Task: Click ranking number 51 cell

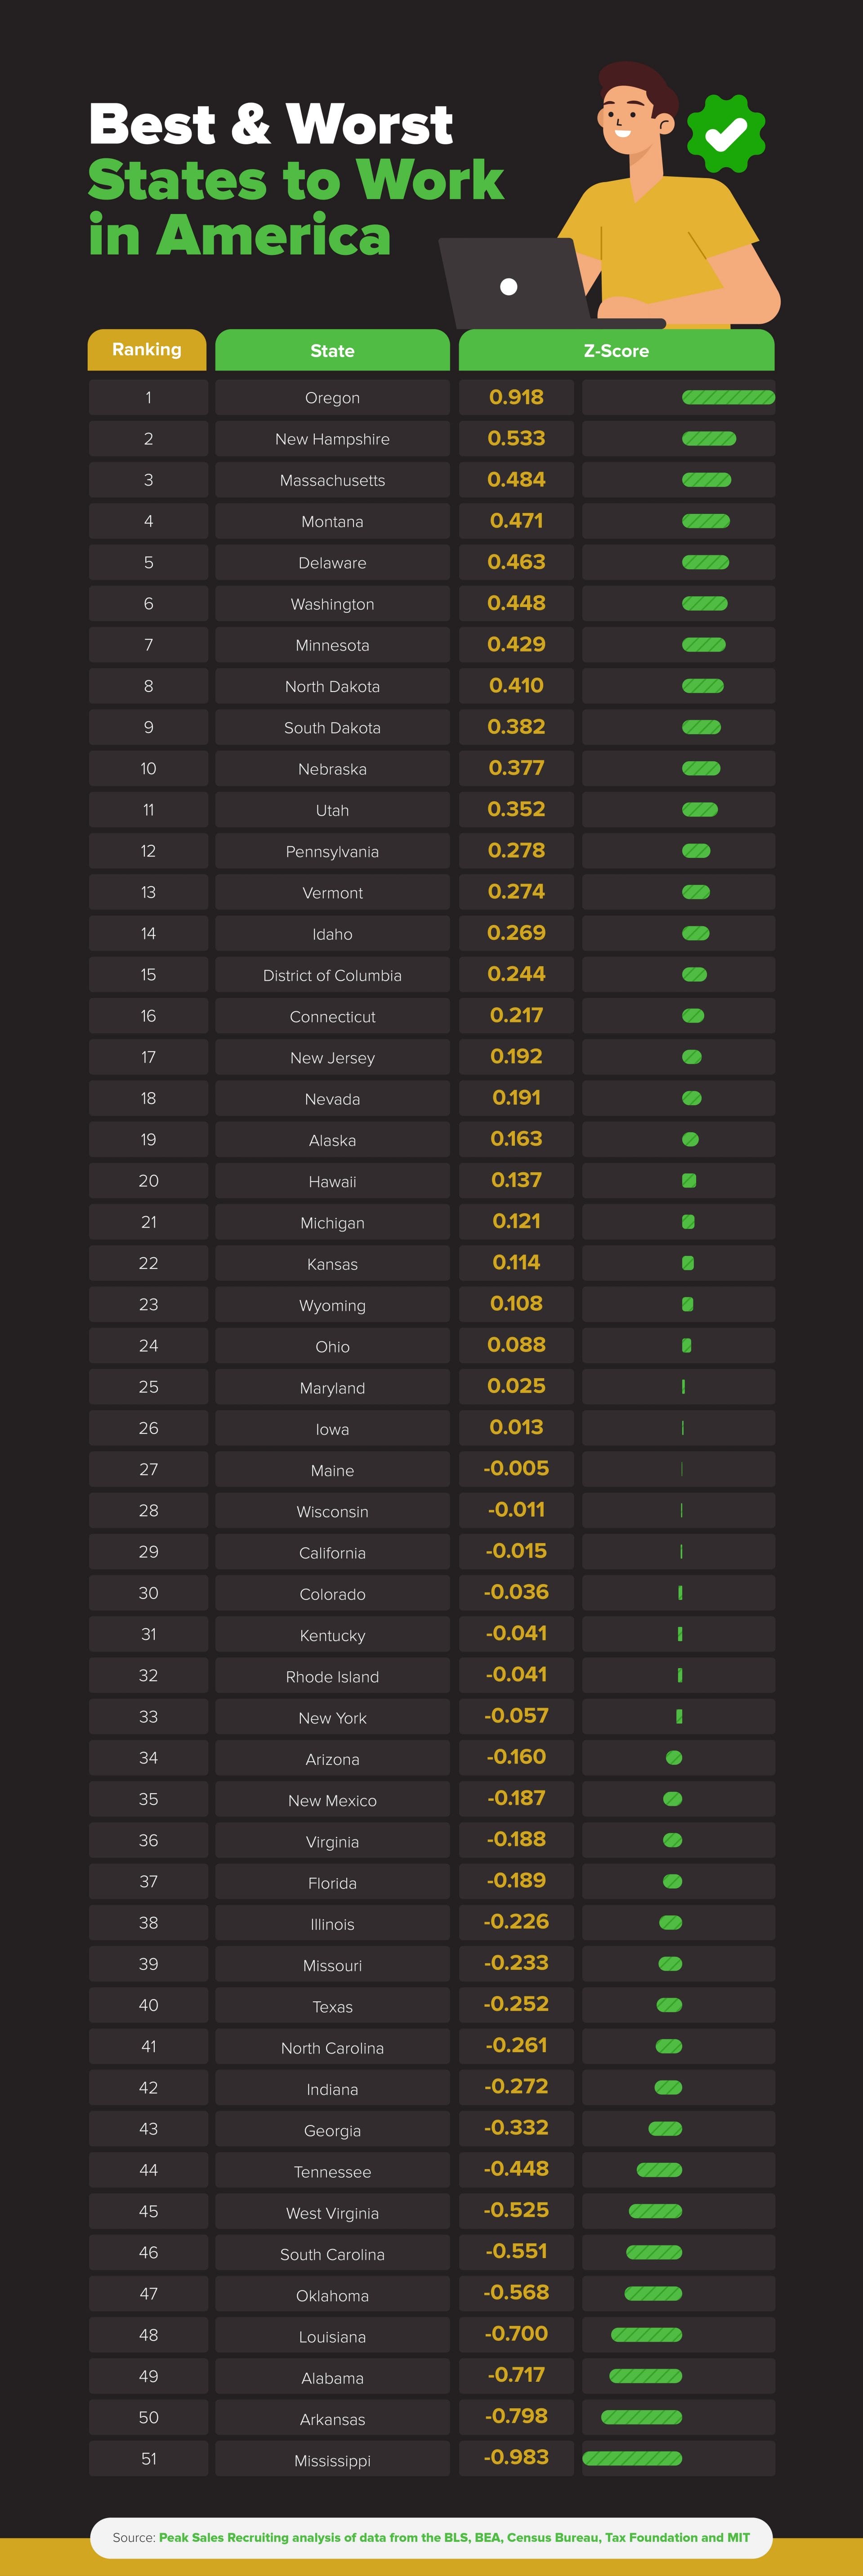Action: tap(148, 2458)
